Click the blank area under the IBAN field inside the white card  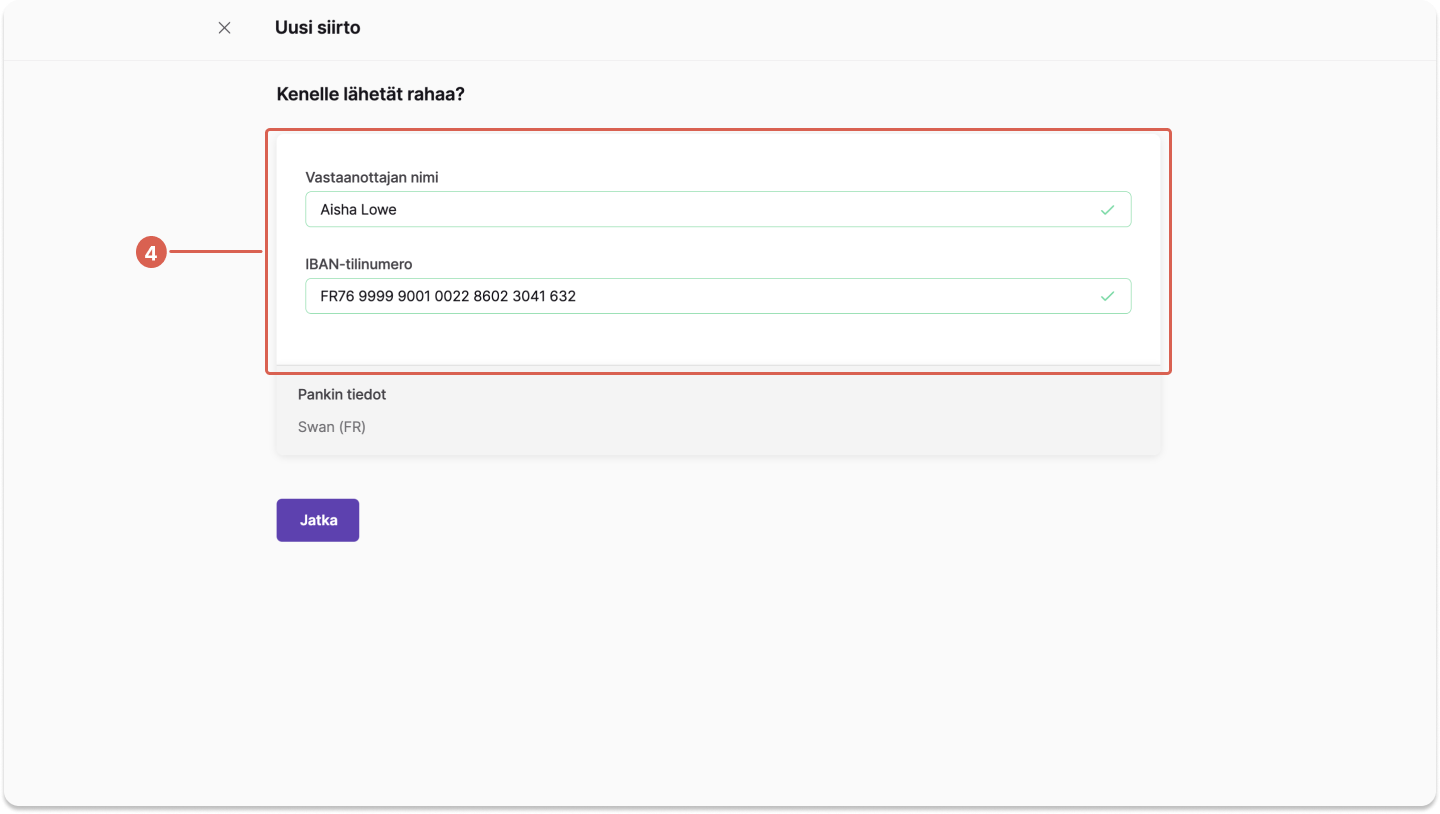[718, 338]
